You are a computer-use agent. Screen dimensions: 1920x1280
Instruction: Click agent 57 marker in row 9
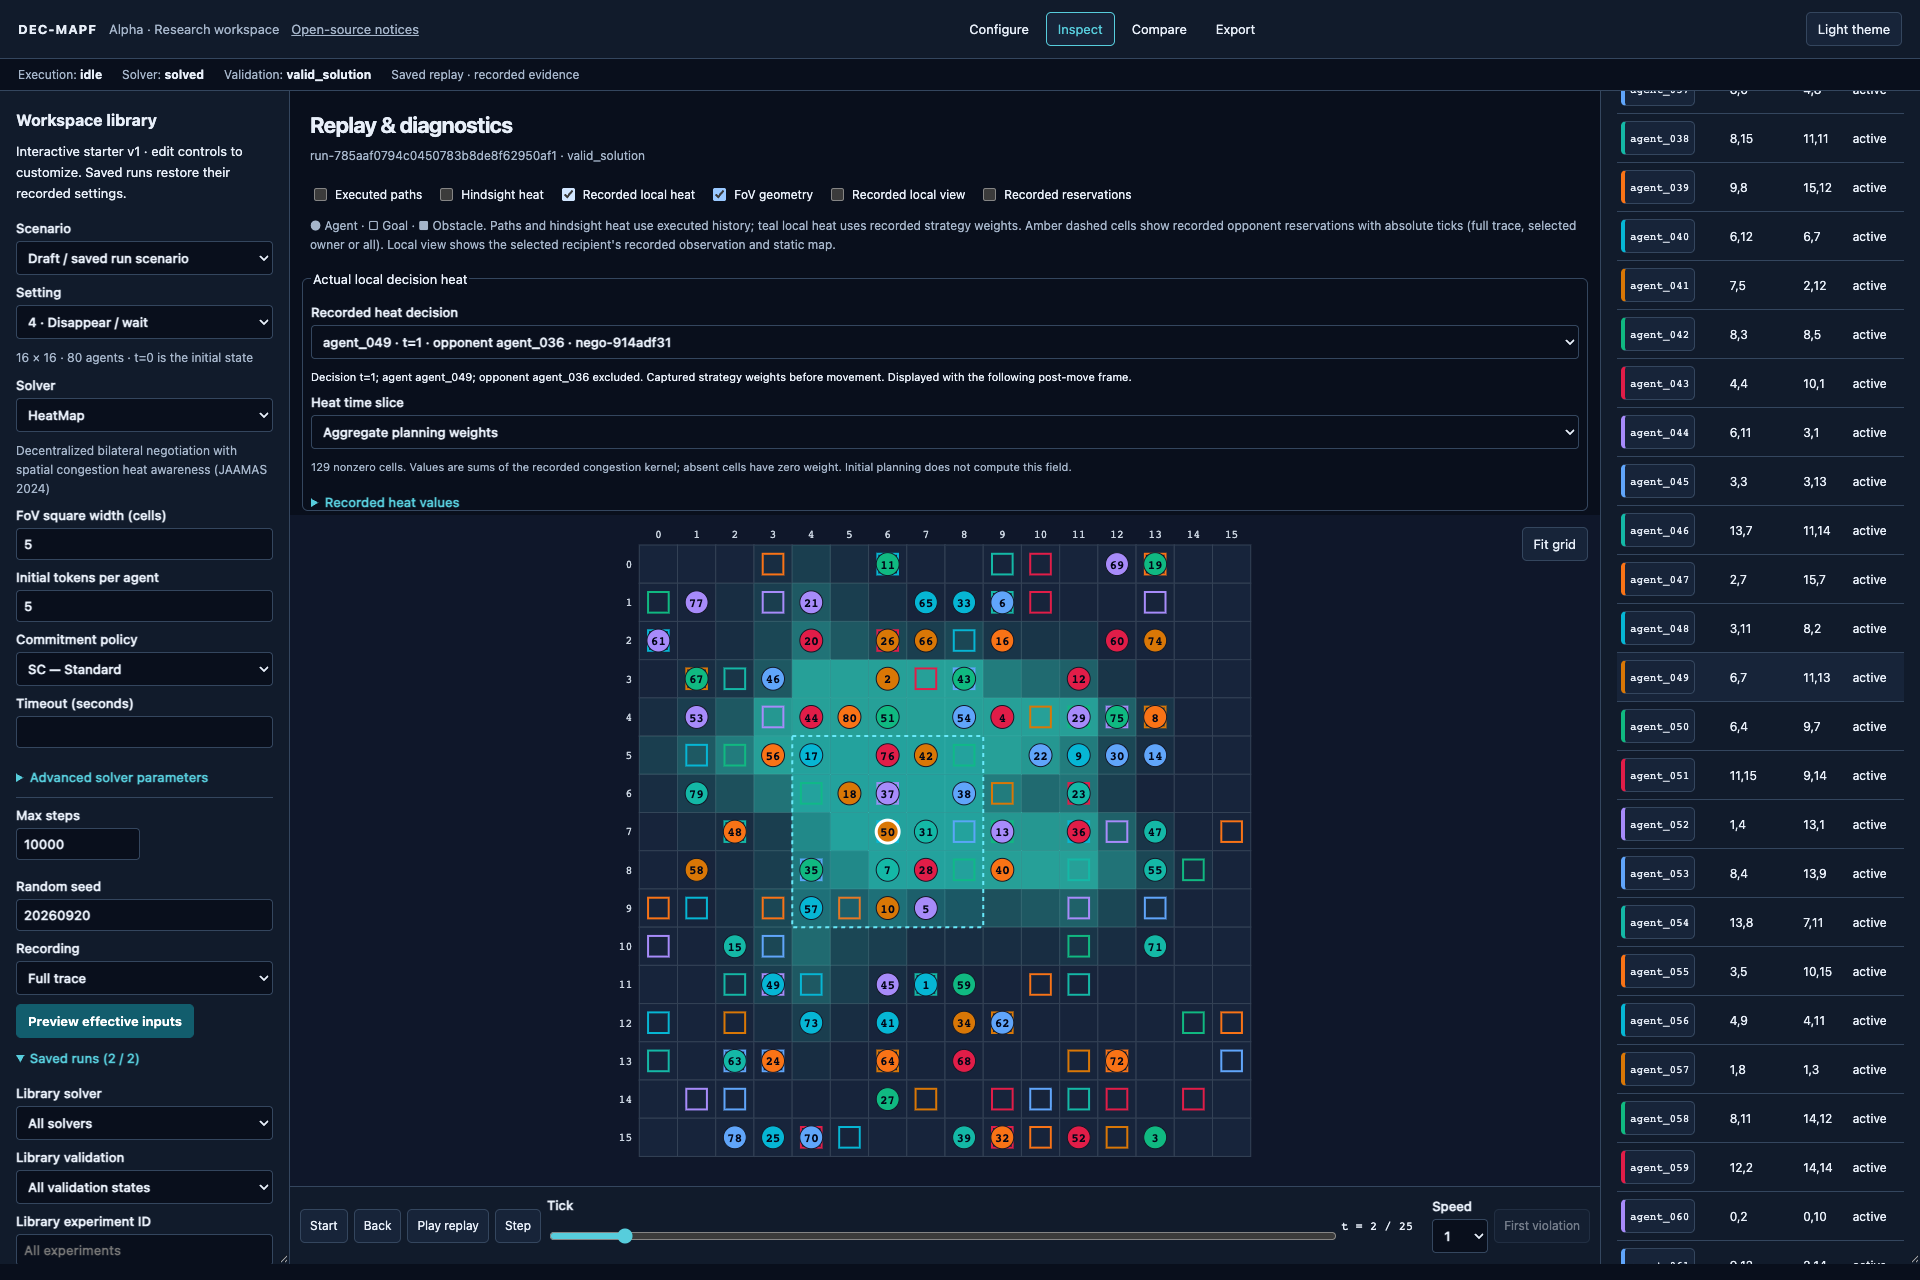[811, 908]
